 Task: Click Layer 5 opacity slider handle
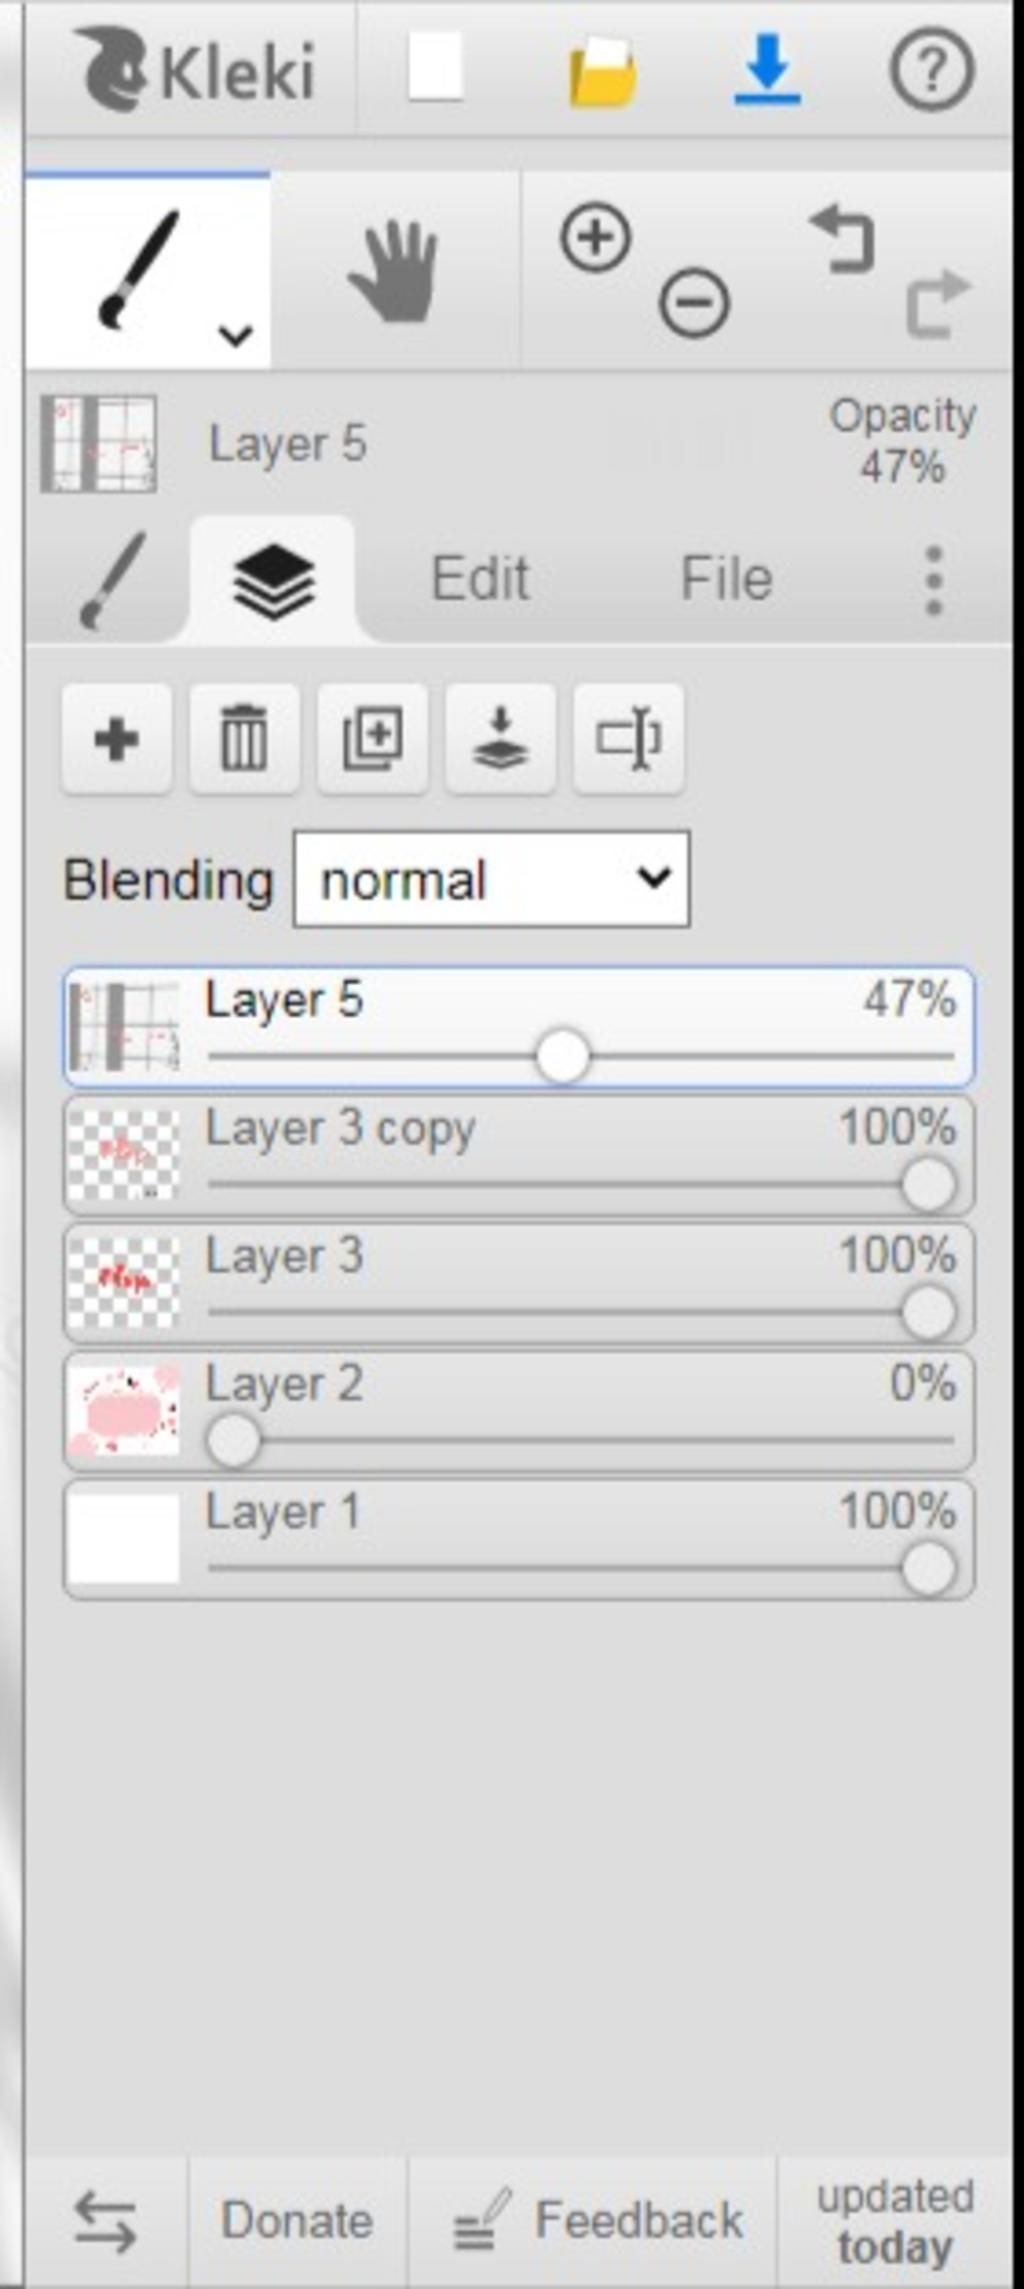point(562,1055)
